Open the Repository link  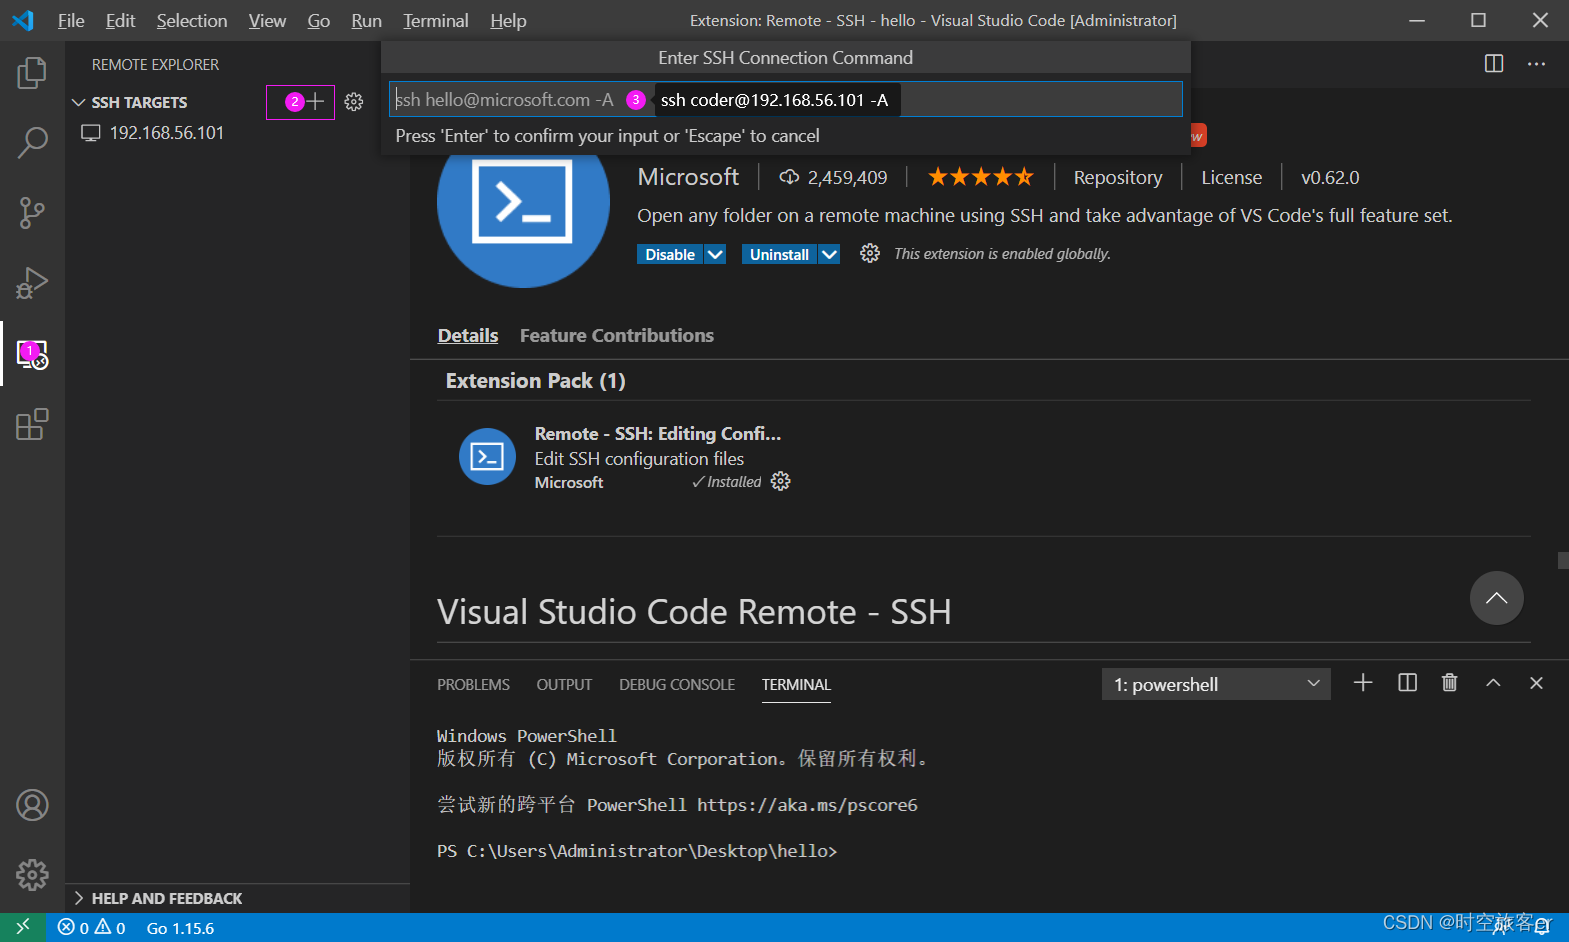click(x=1118, y=177)
